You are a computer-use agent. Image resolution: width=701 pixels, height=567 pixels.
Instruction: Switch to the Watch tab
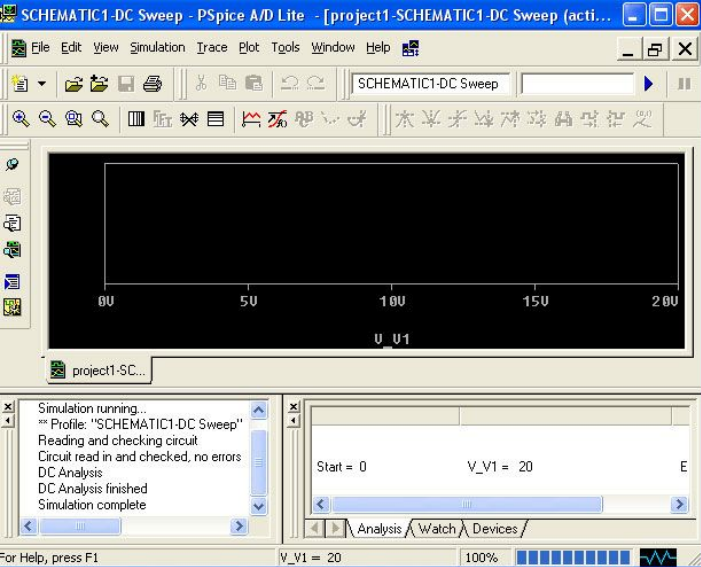click(x=437, y=529)
